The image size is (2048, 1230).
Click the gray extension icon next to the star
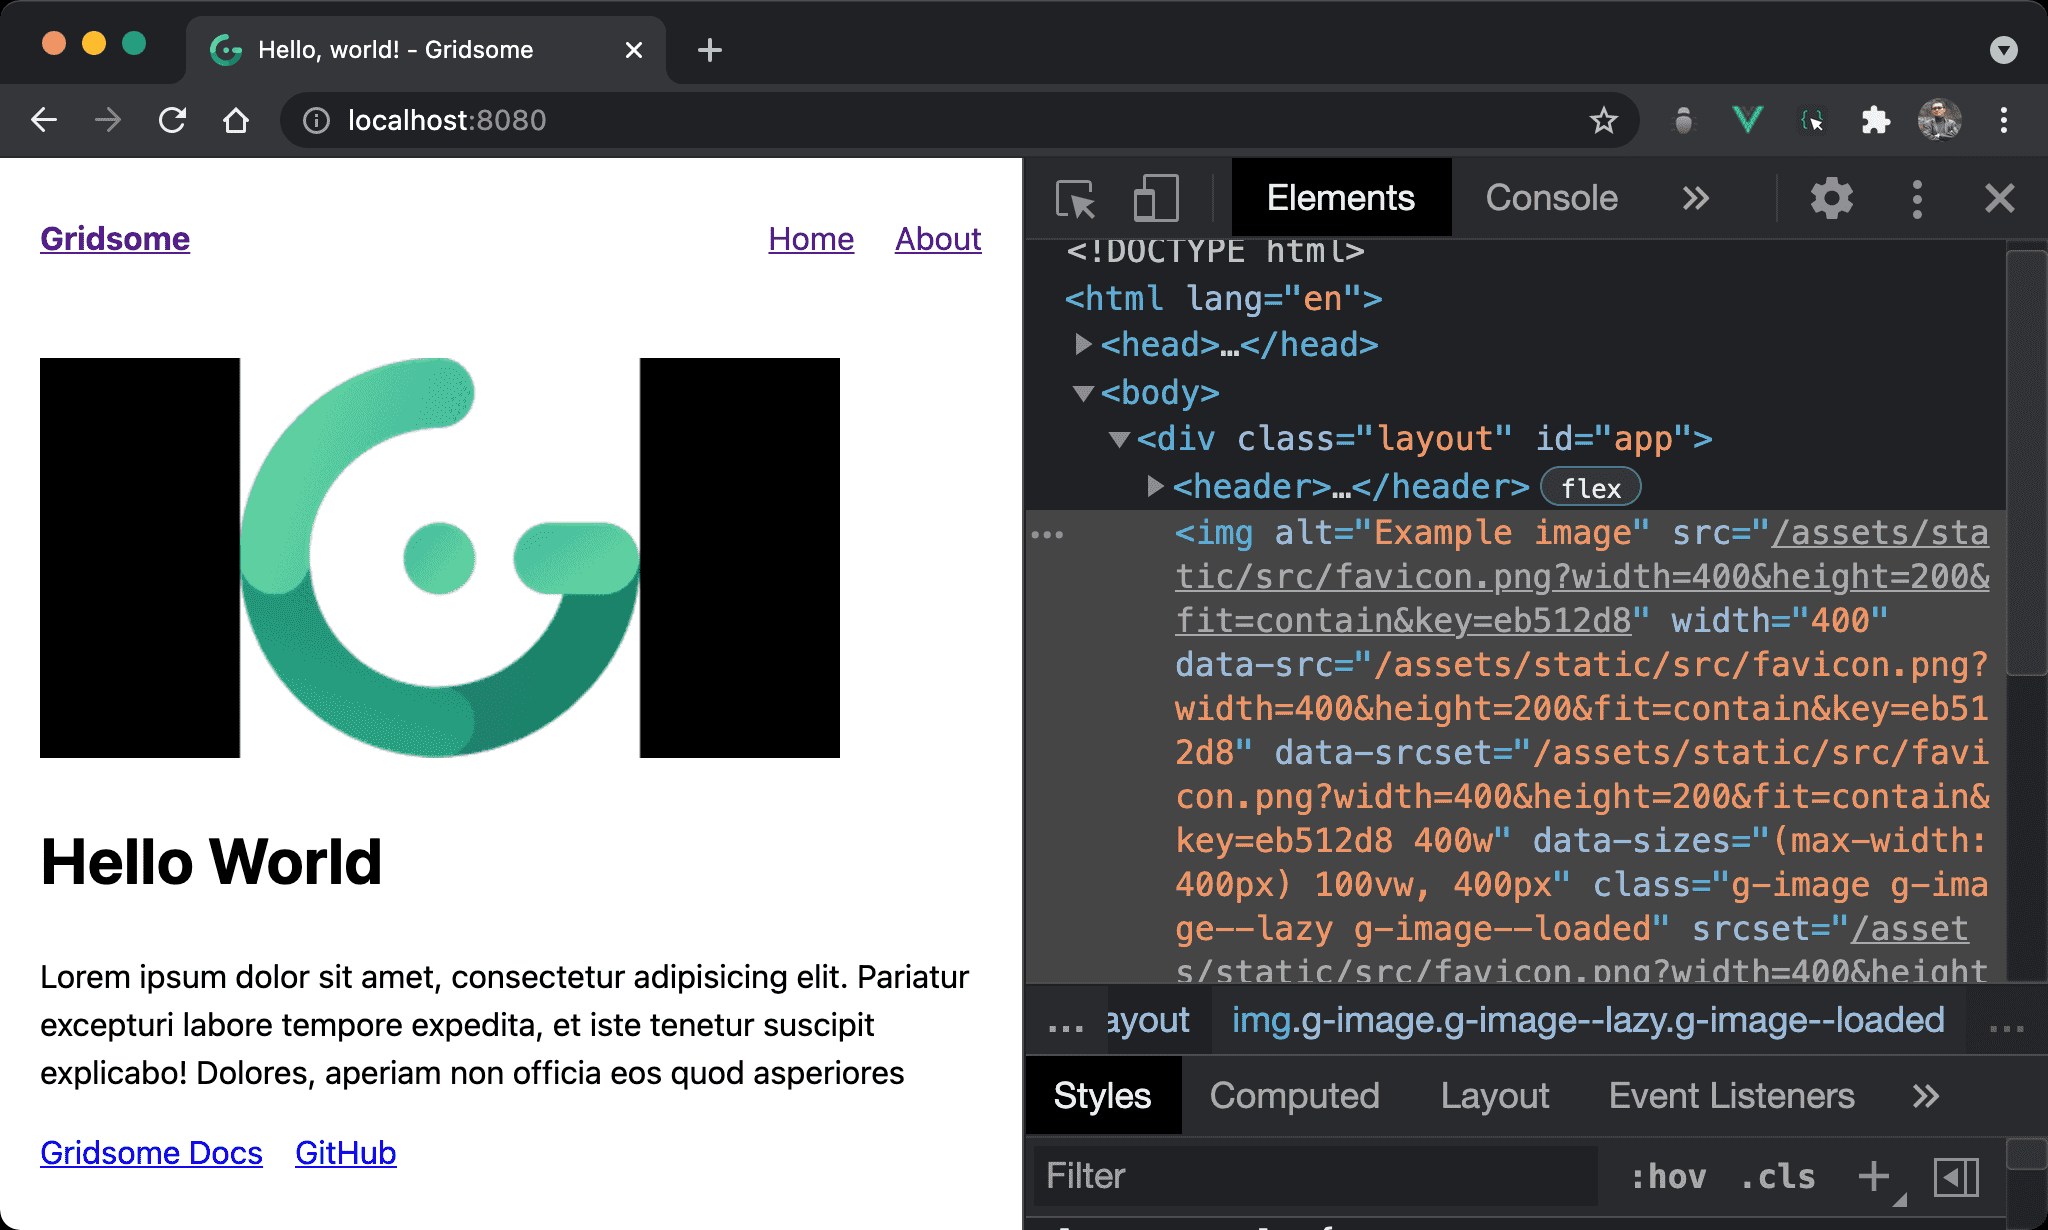(x=1684, y=121)
